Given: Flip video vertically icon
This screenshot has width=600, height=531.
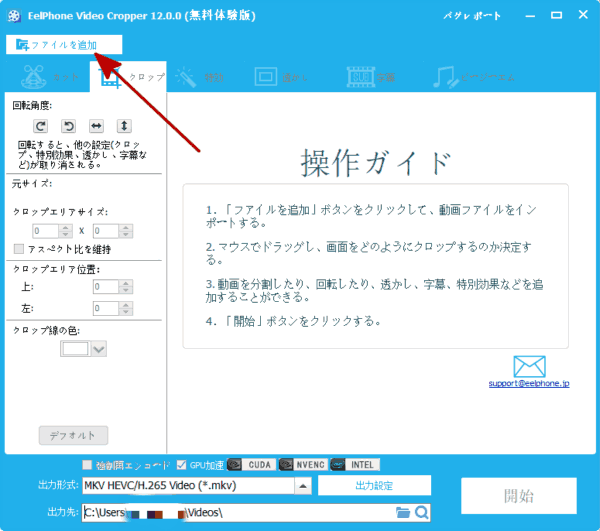Looking at the screenshot, I should 124,126.
